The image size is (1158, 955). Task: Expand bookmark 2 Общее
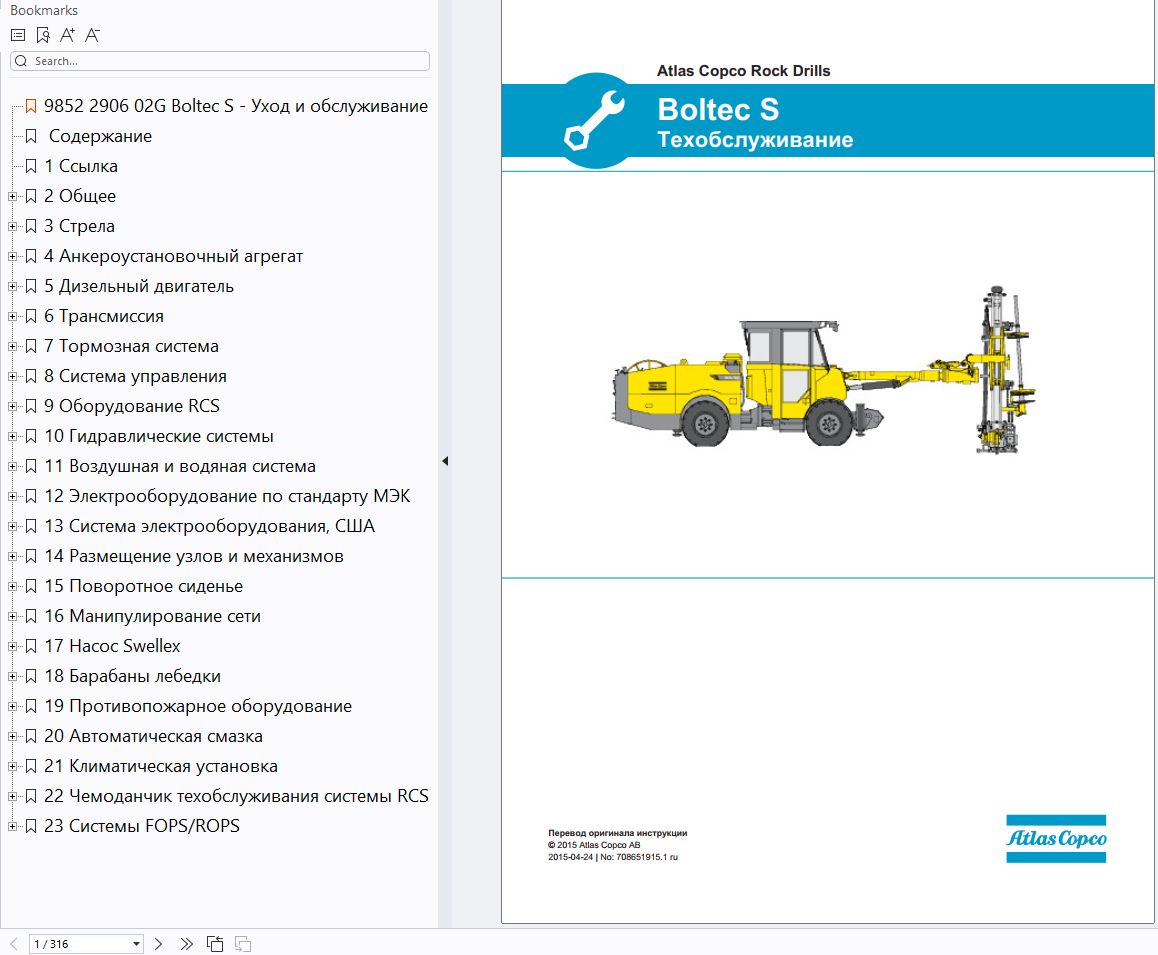[13, 196]
